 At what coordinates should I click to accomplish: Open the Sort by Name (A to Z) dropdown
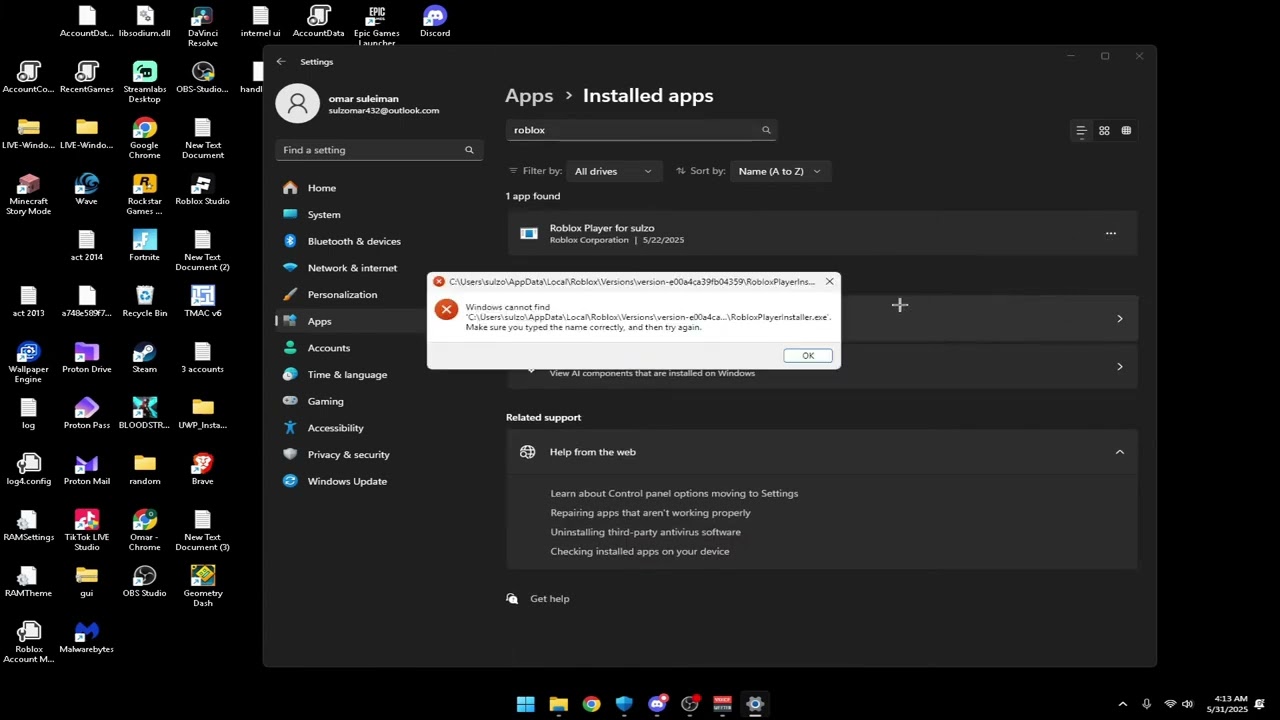[779, 171]
